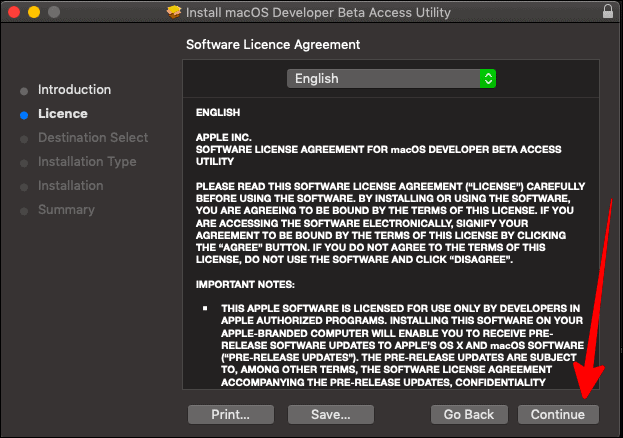Go Back to the previous step
Image resolution: width=623 pixels, height=438 pixels.
coord(469,415)
